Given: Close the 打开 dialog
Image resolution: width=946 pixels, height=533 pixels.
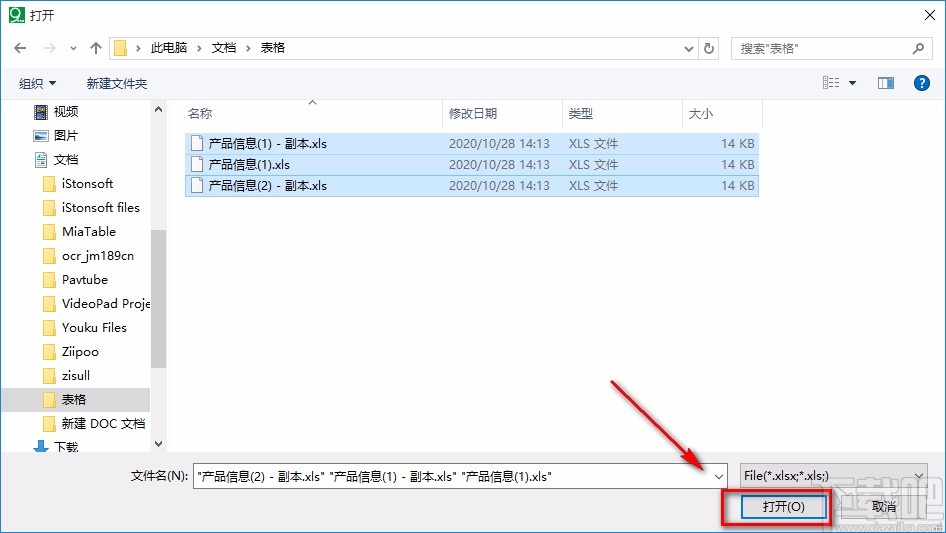Looking at the screenshot, I should (930, 15).
